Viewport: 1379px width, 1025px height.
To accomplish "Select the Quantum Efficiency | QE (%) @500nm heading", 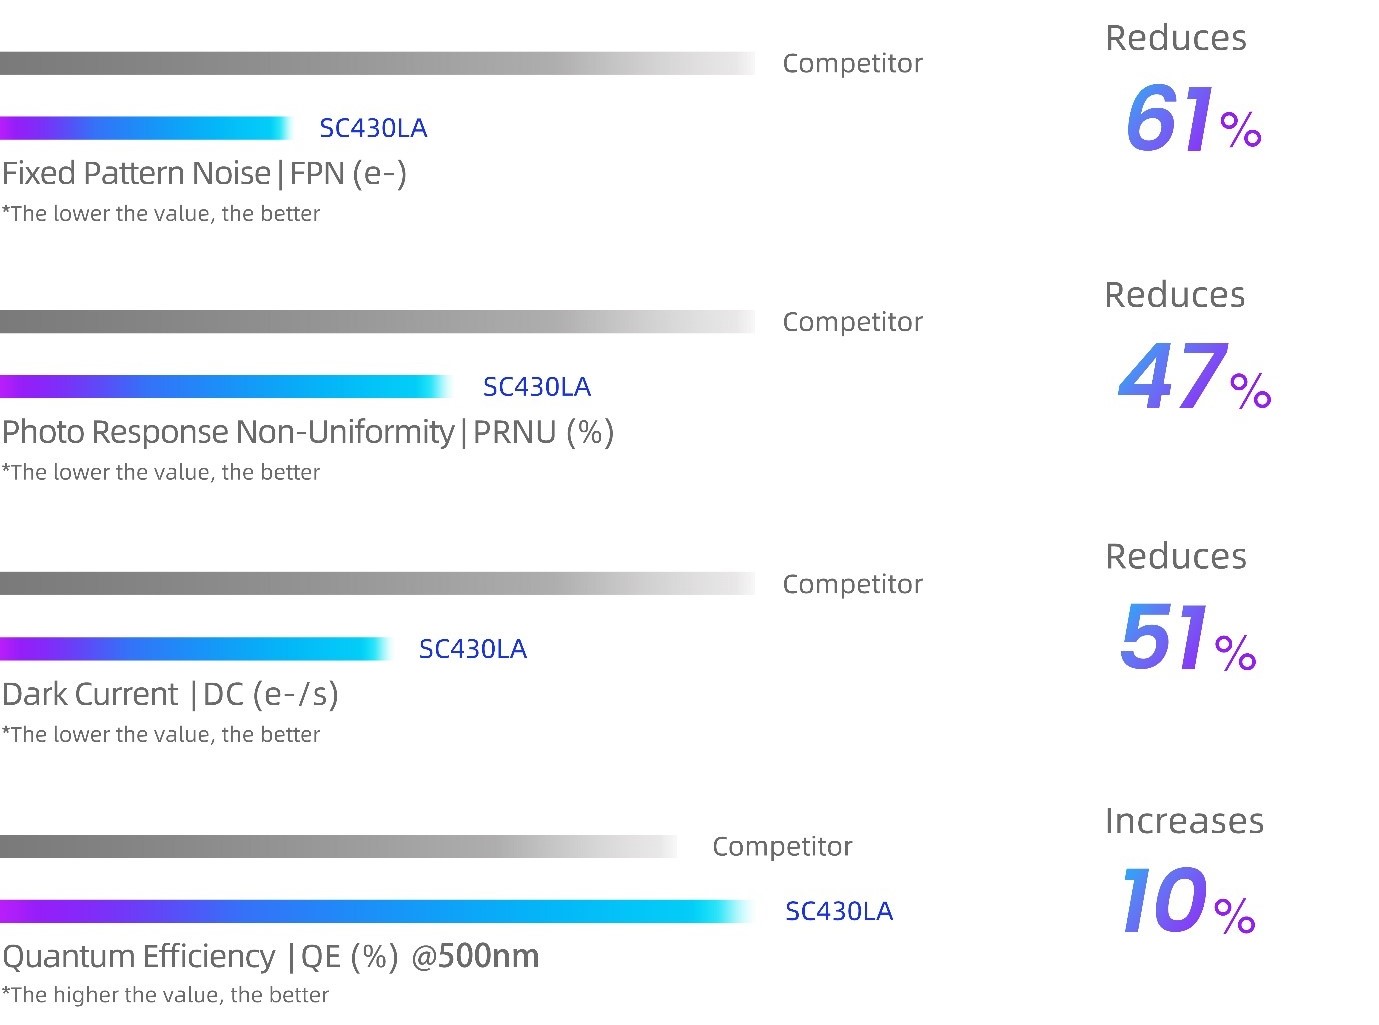I will tap(270, 957).
